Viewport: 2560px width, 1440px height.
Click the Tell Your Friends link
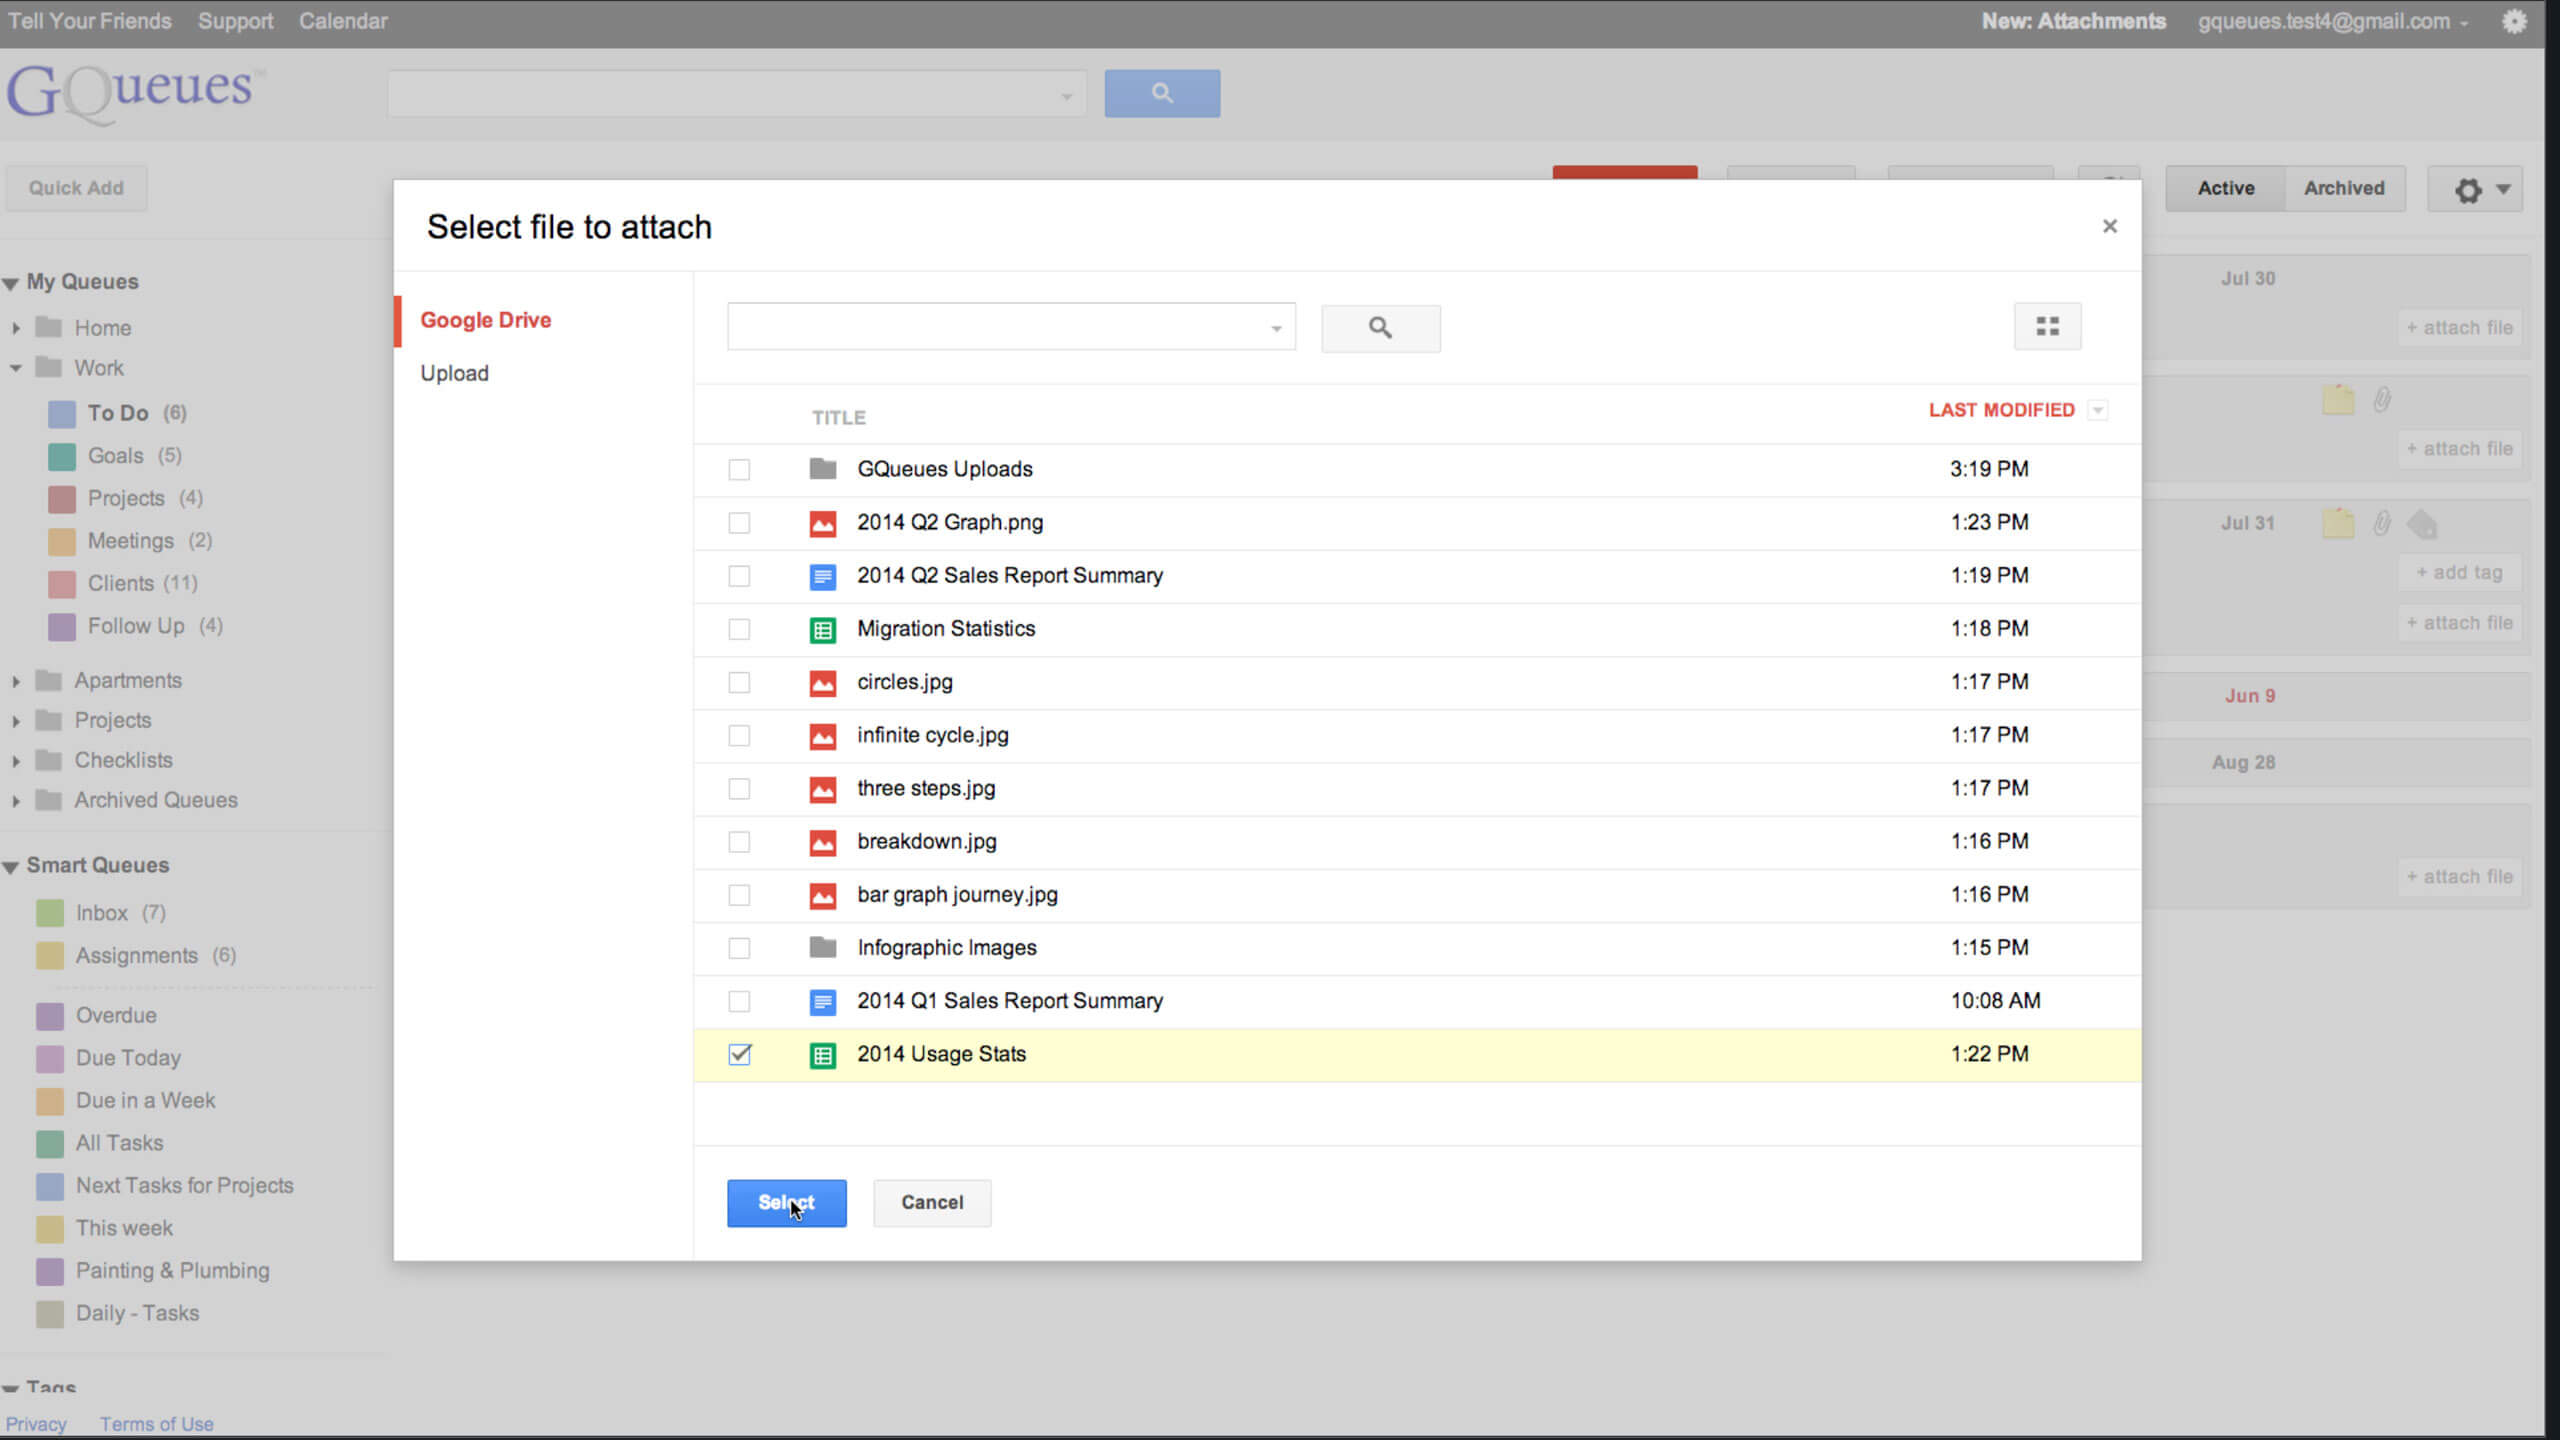pos(90,21)
